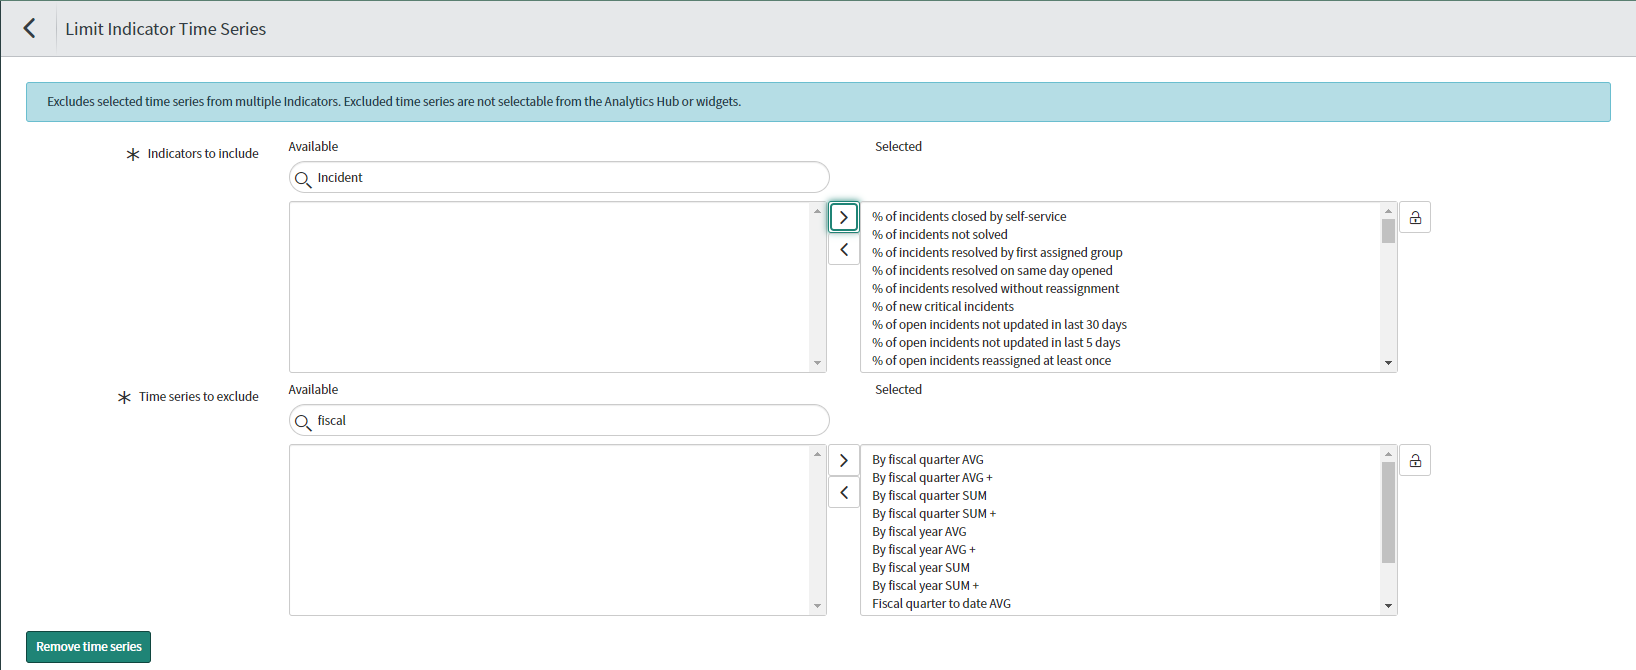This screenshot has height=670, width=1636.
Task: Select 'By fiscal quarter SUM' entry
Action: [929, 496]
